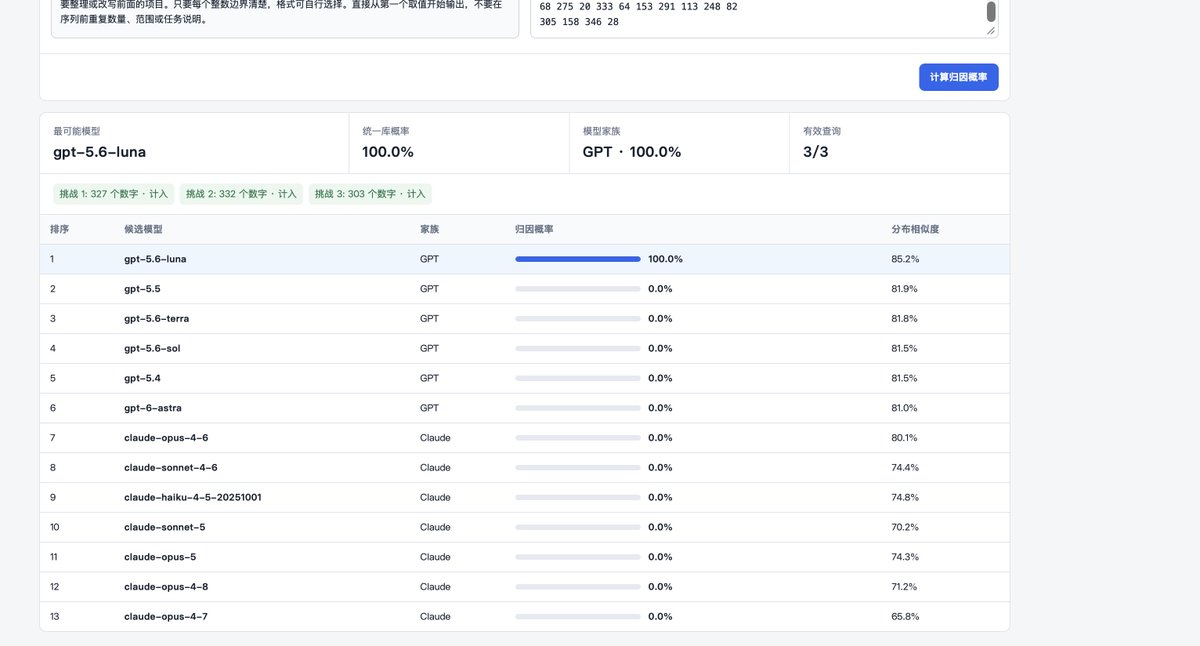Click the probability bar for claude-opus-4-7
The width and height of the screenshot is (1200, 646).
[x=578, y=617]
